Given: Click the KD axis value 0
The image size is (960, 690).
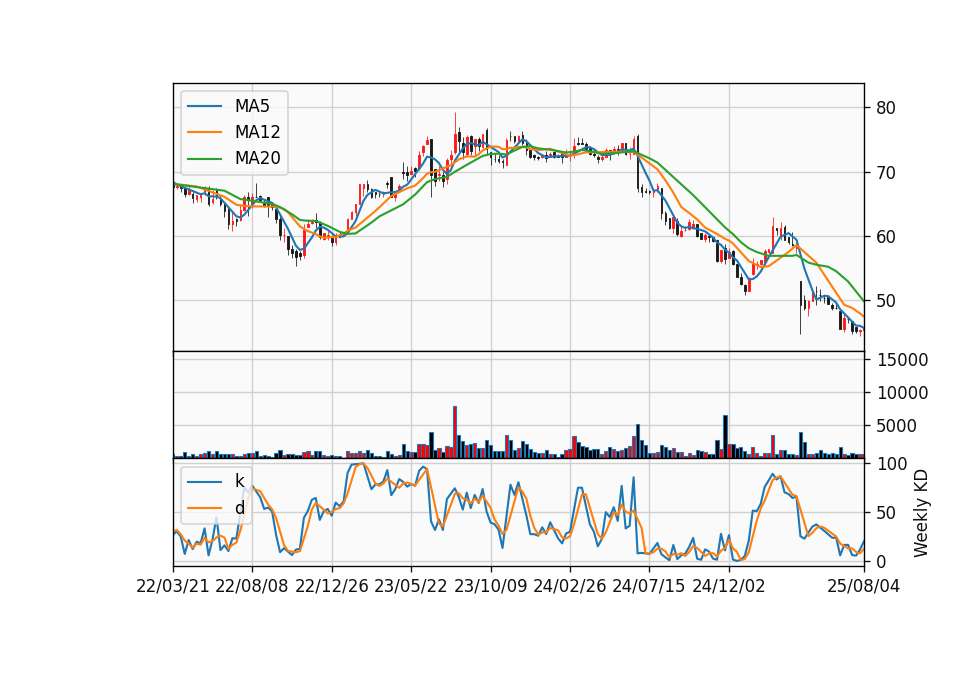Looking at the screenshot, I should (x=881, y=561).
